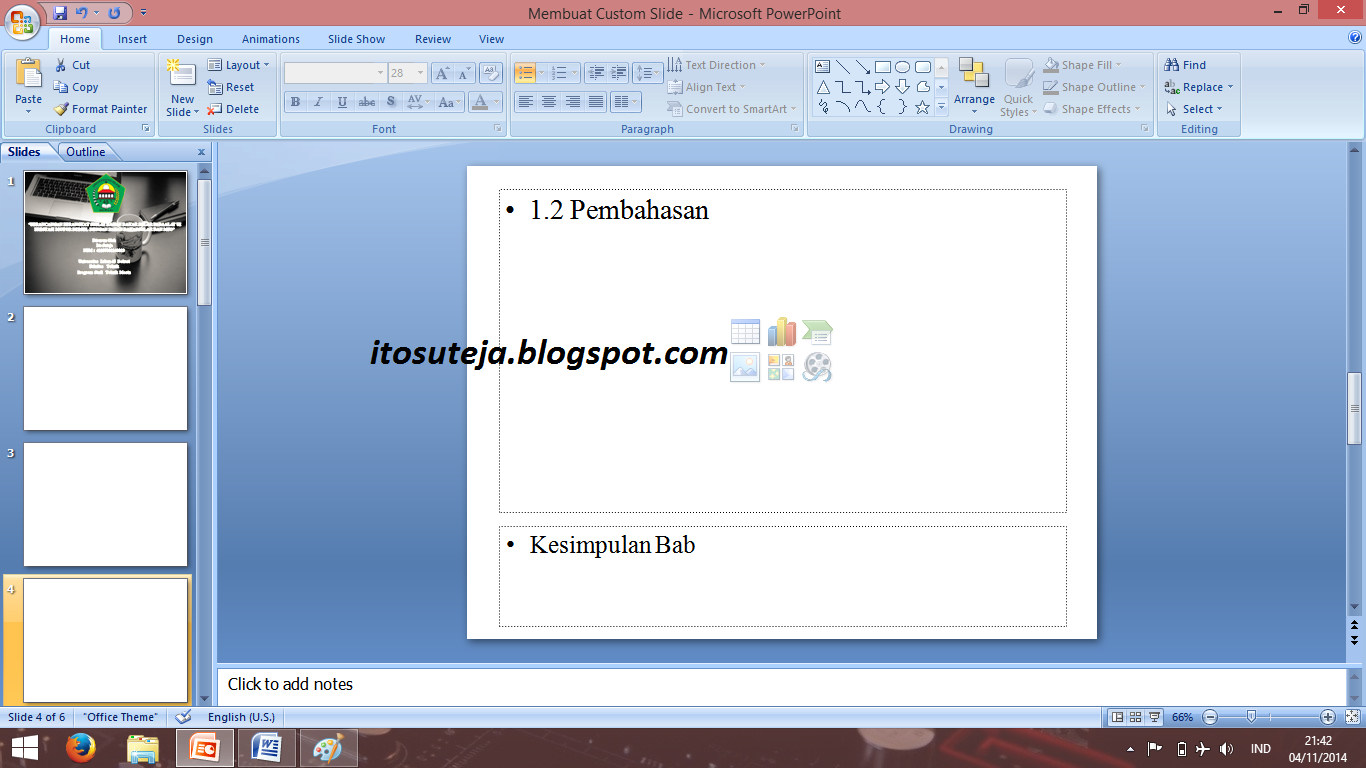Activate the Format Painter
The width and height of the screenshot is (1366, 768).
pos(100,109)
